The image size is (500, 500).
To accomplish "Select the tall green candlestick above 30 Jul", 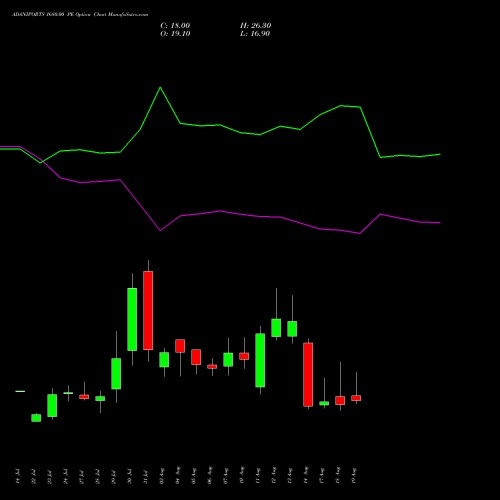I will coord(132,319).
